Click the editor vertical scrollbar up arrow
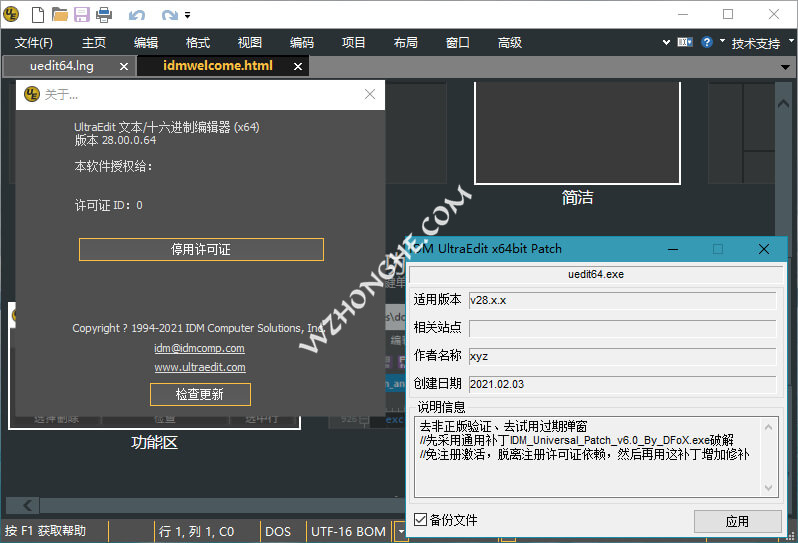798x543 pixels. point(783,103)
